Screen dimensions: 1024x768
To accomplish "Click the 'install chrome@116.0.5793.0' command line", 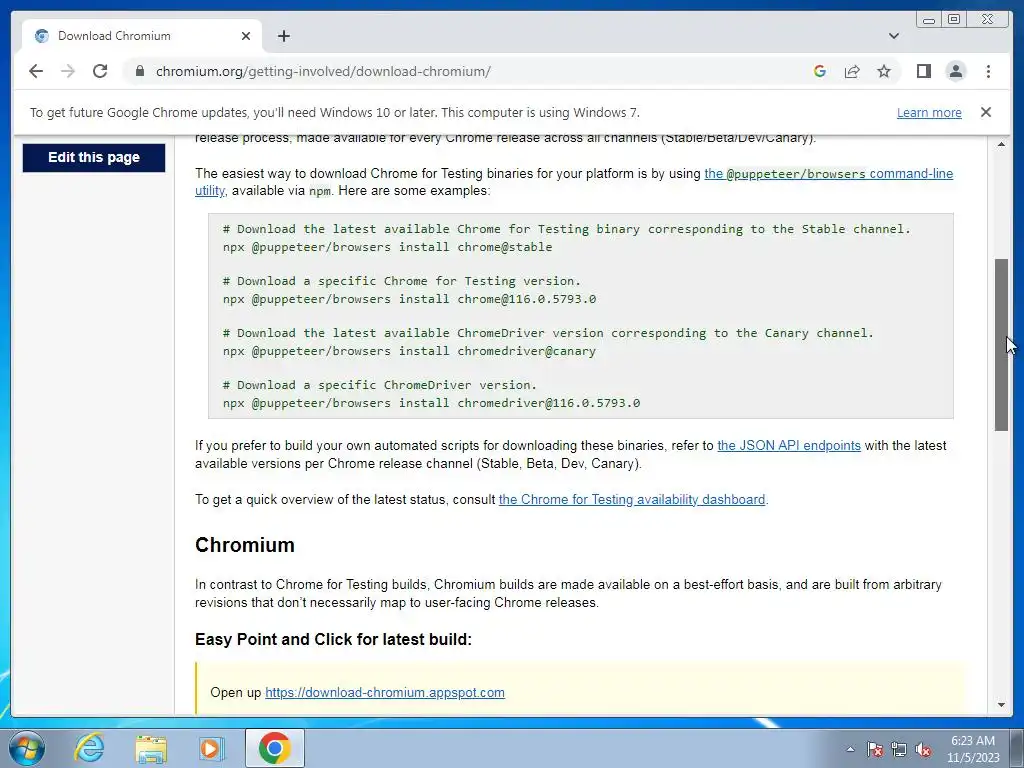I will point(409,299).
